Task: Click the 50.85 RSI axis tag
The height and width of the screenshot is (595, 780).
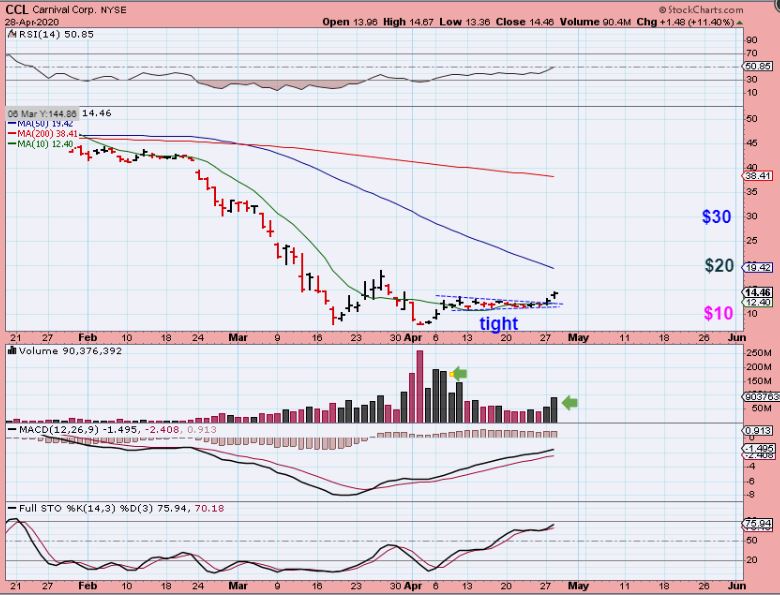Action: (x=758, y=66)
